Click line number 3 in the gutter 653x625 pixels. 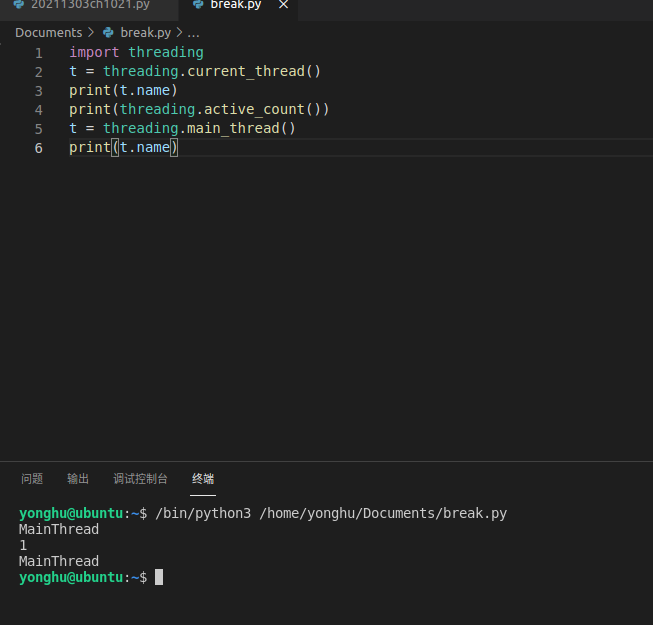point(39,91)
